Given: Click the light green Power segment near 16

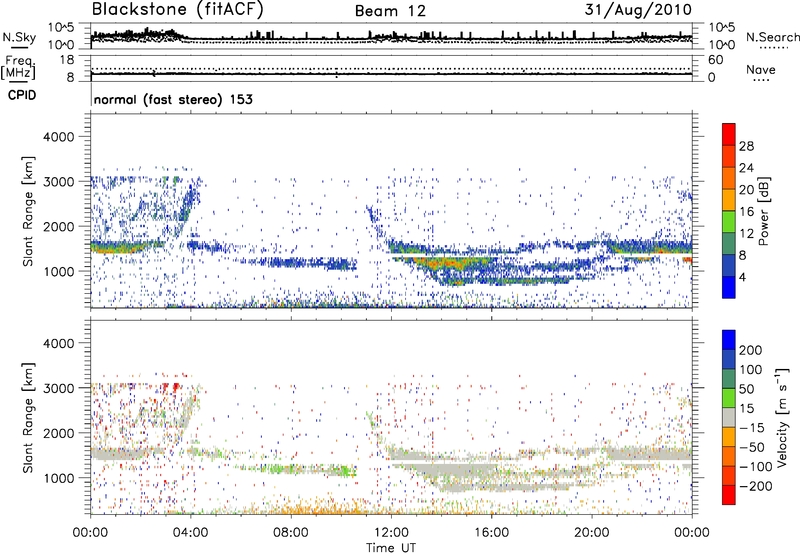Looking at the screenshot, I should pos(729,221).
